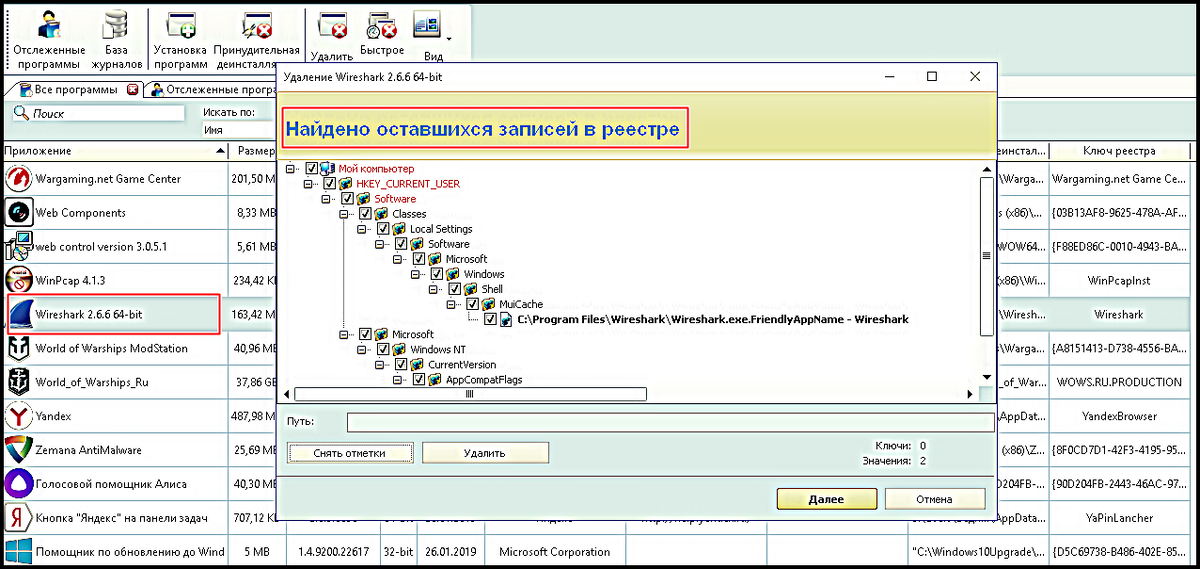Select the Zemana AntiMalware shield icon
The image size is (1200, 569).
pos(18,450)
